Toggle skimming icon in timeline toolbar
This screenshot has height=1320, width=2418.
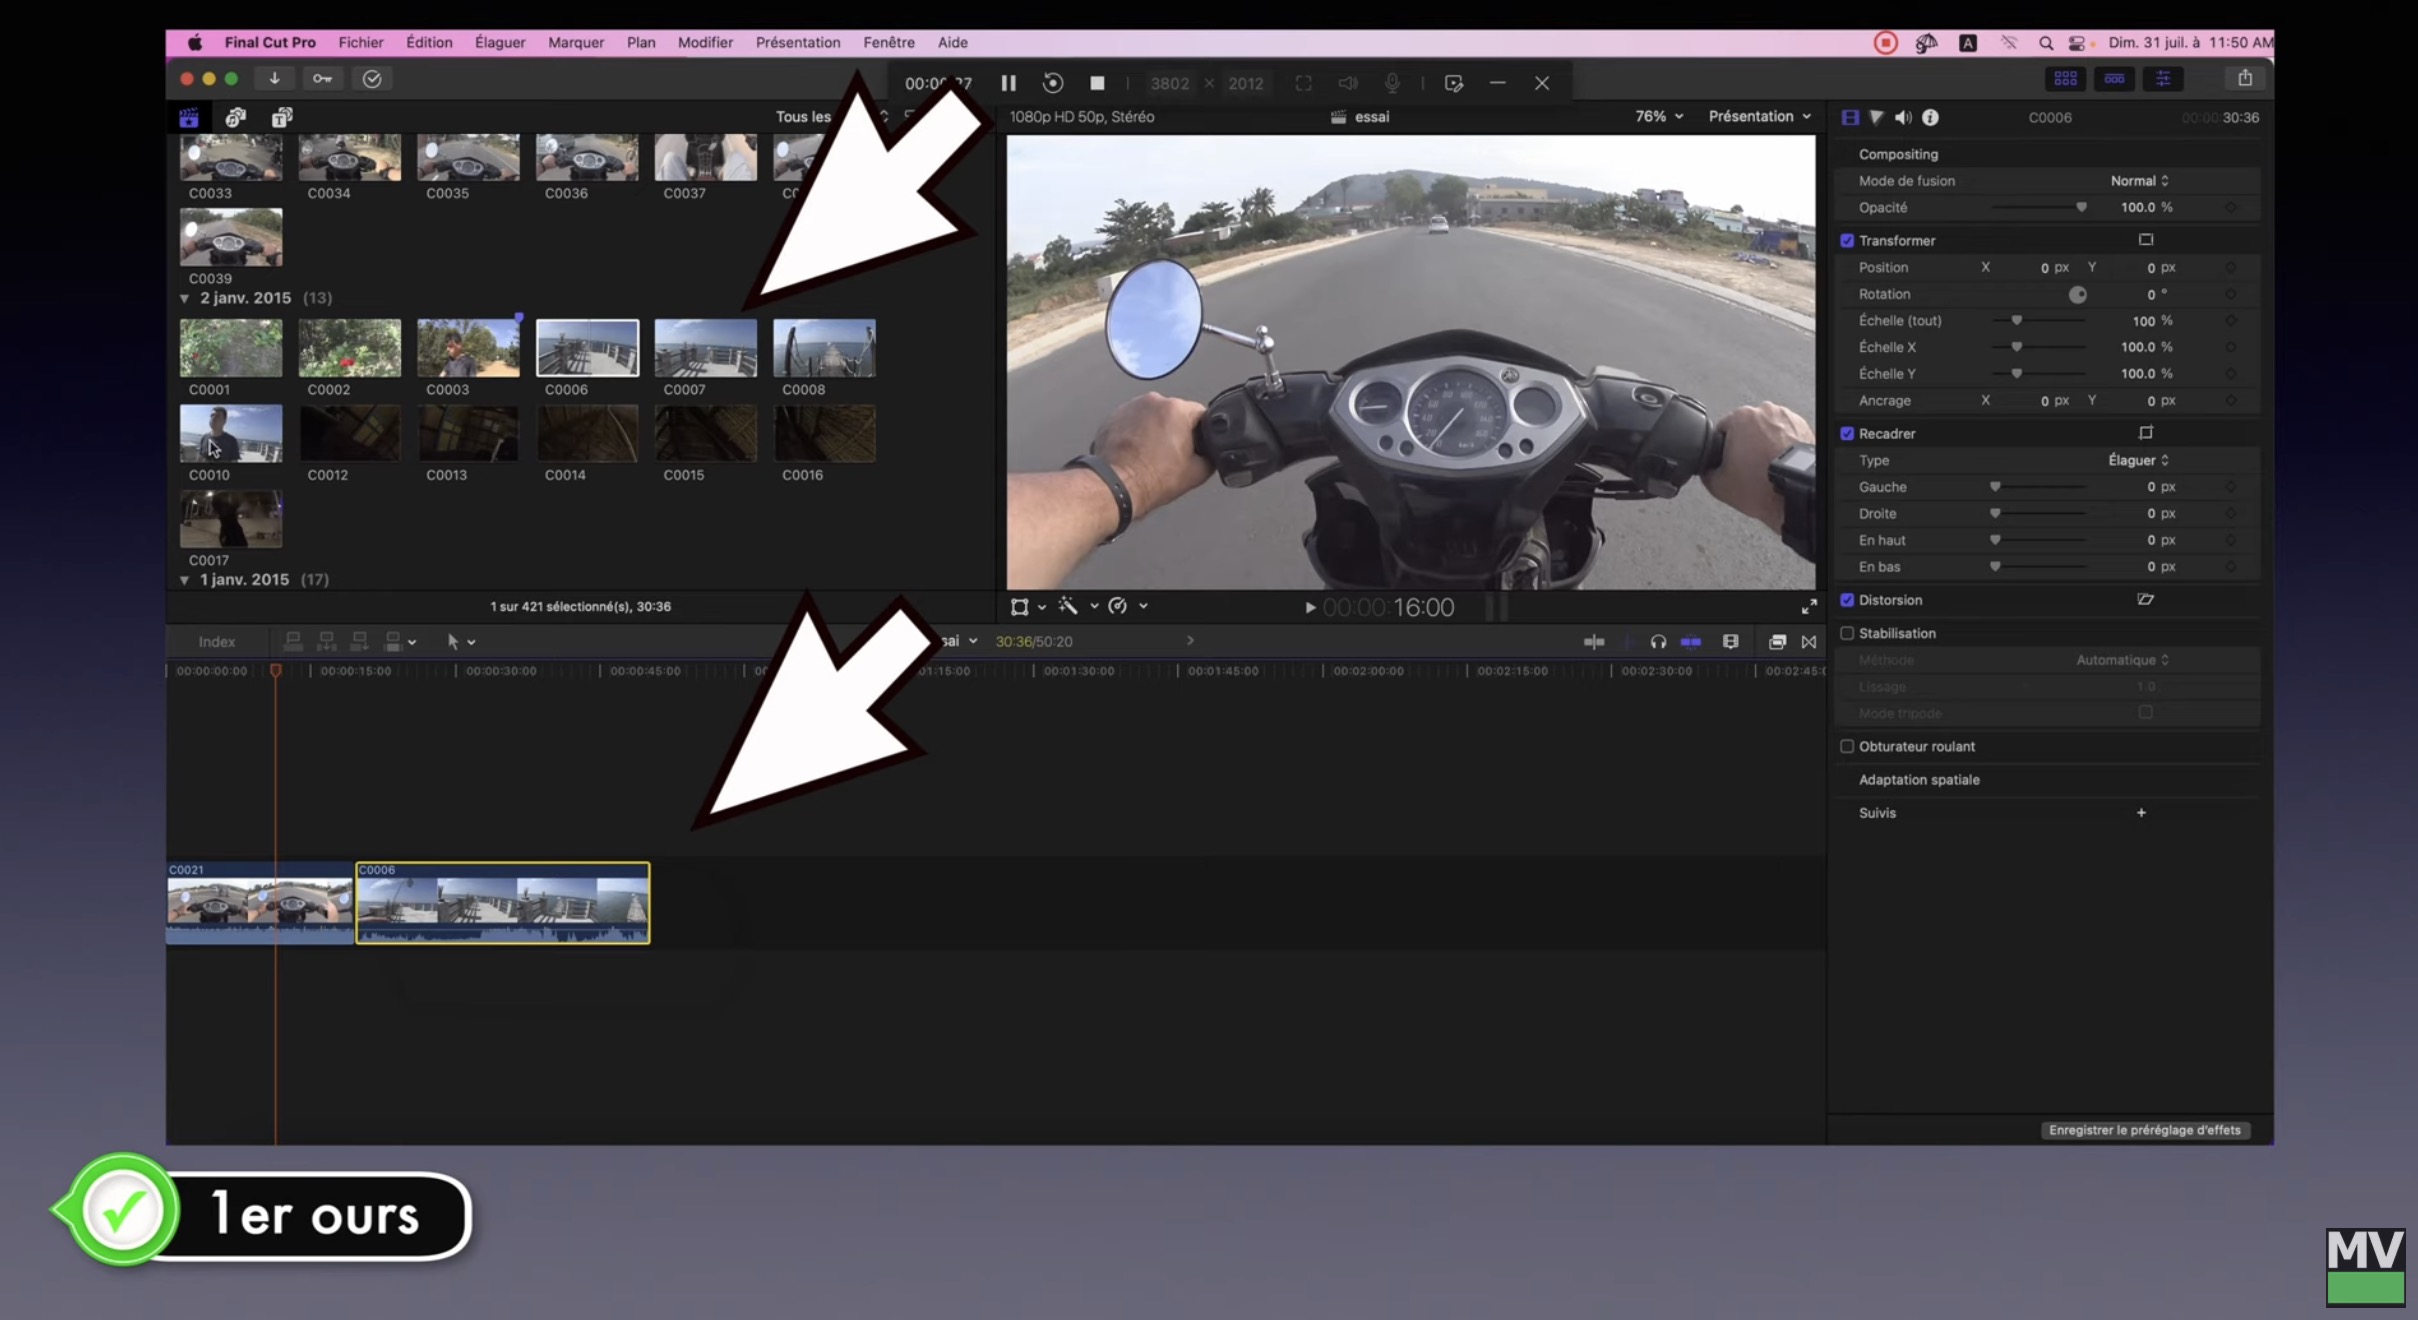click(1594, 642)
